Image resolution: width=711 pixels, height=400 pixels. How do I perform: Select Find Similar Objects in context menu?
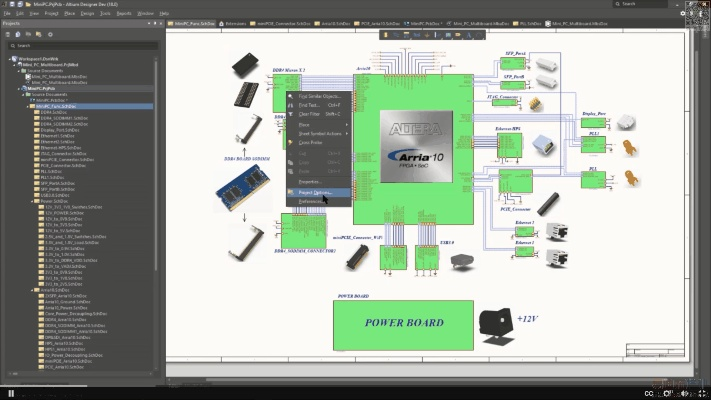[318, 96]
